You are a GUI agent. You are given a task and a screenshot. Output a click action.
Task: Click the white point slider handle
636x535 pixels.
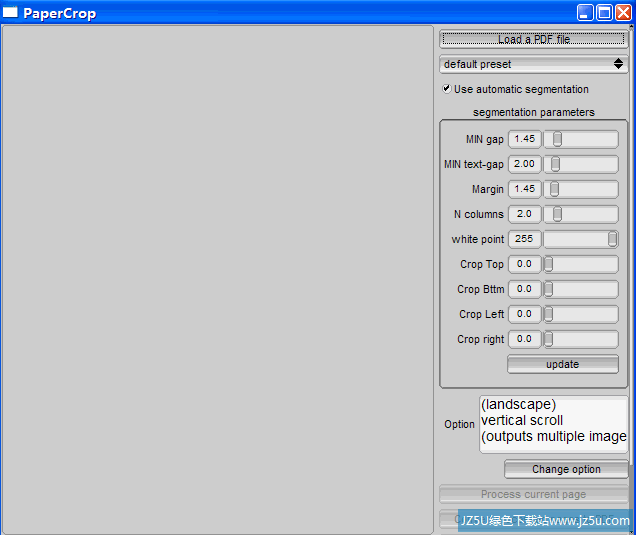(x=612, y=239)
